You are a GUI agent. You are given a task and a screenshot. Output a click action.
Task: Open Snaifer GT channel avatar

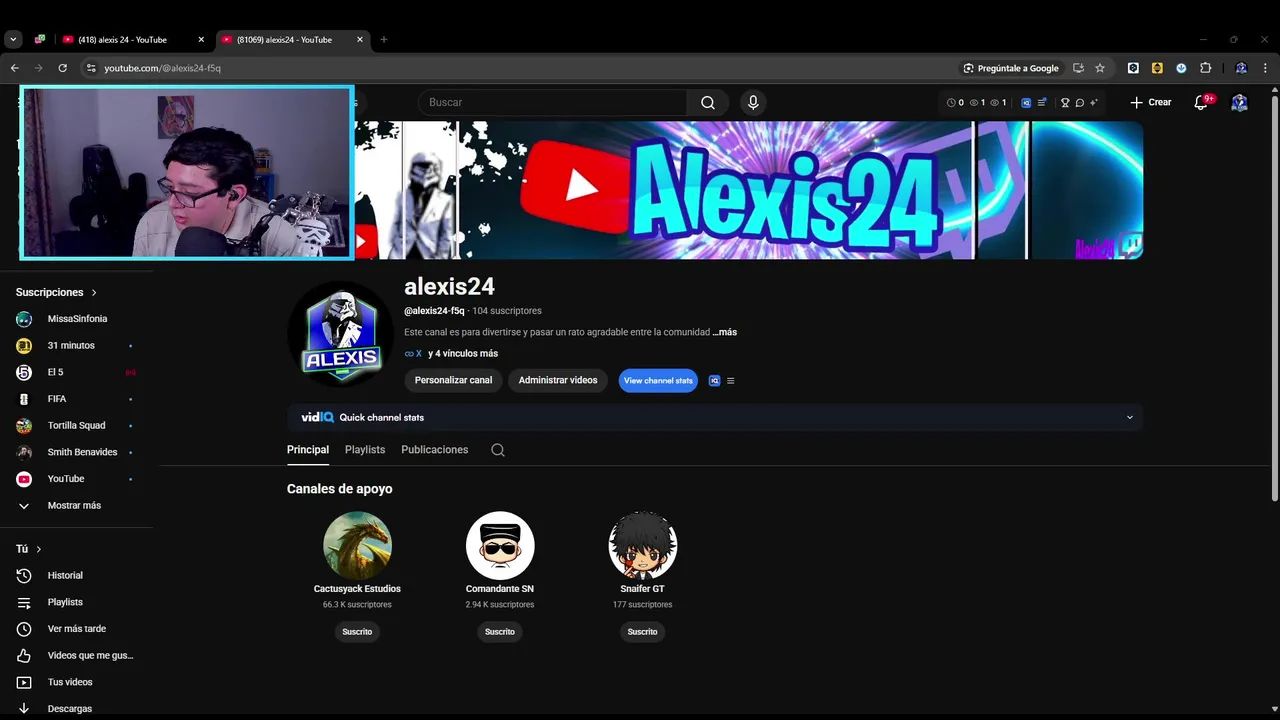pos(643,546)
